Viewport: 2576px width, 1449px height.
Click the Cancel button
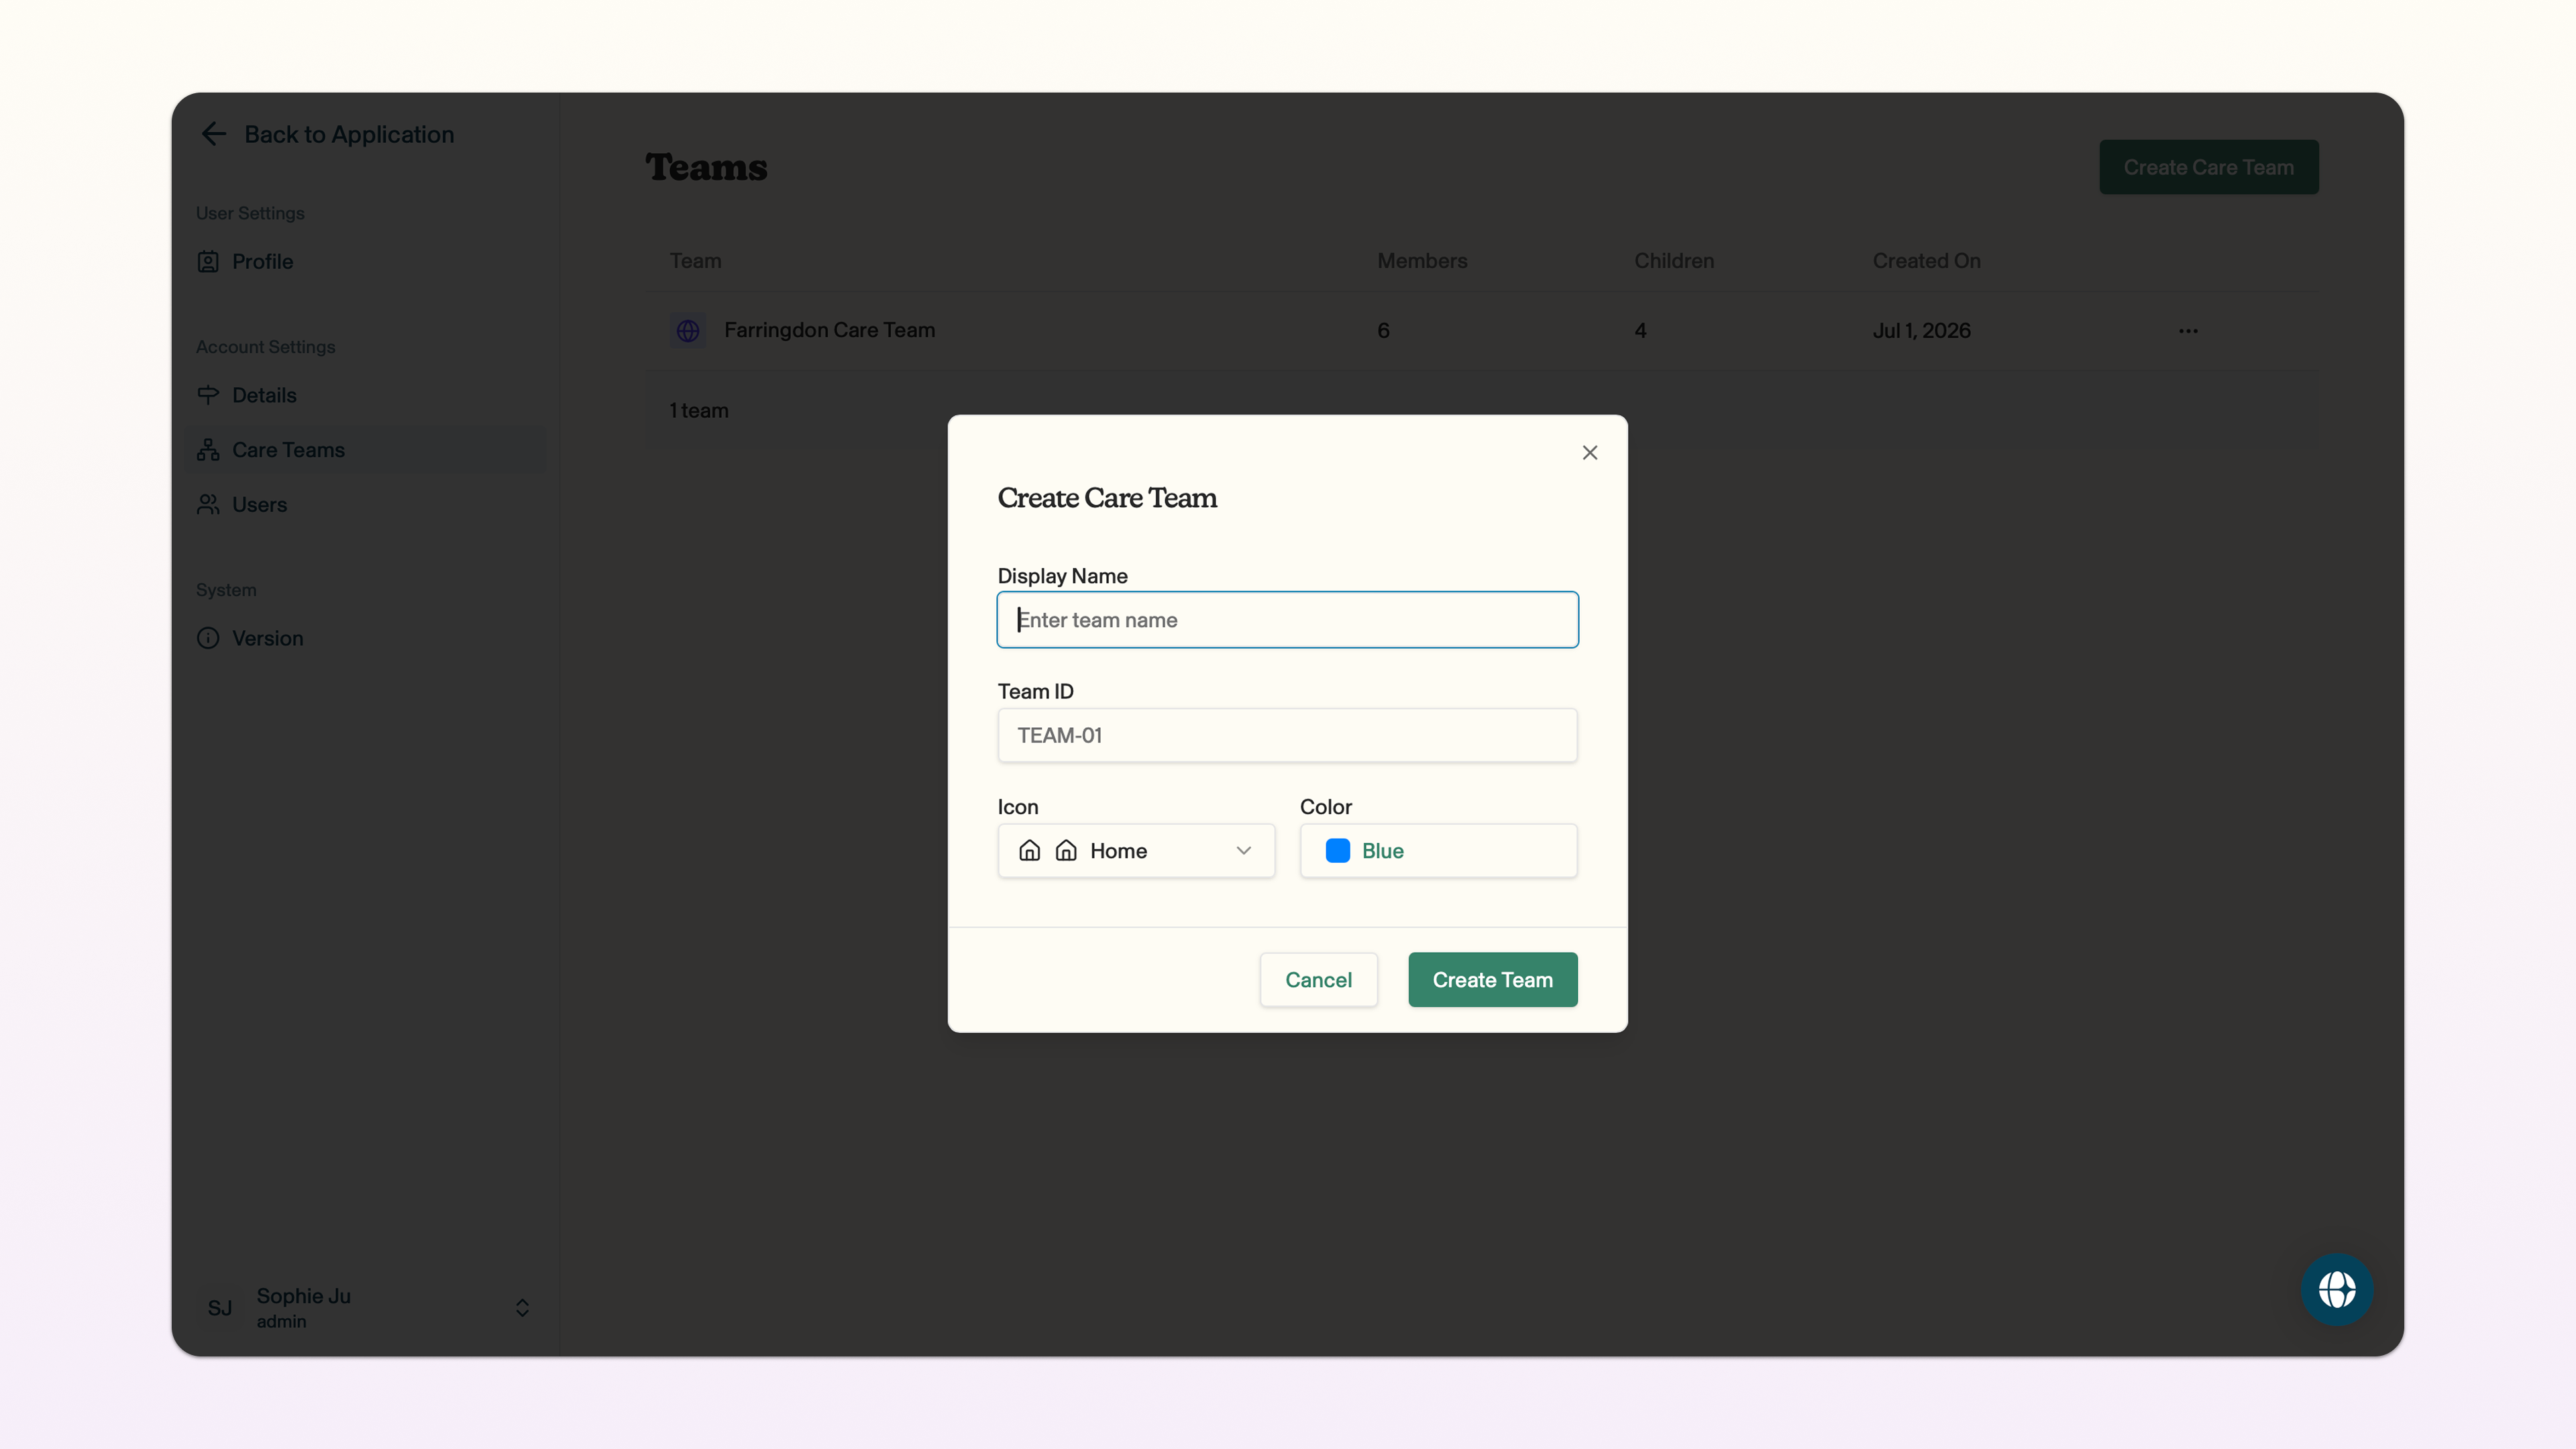click(x=1318, y=979)
